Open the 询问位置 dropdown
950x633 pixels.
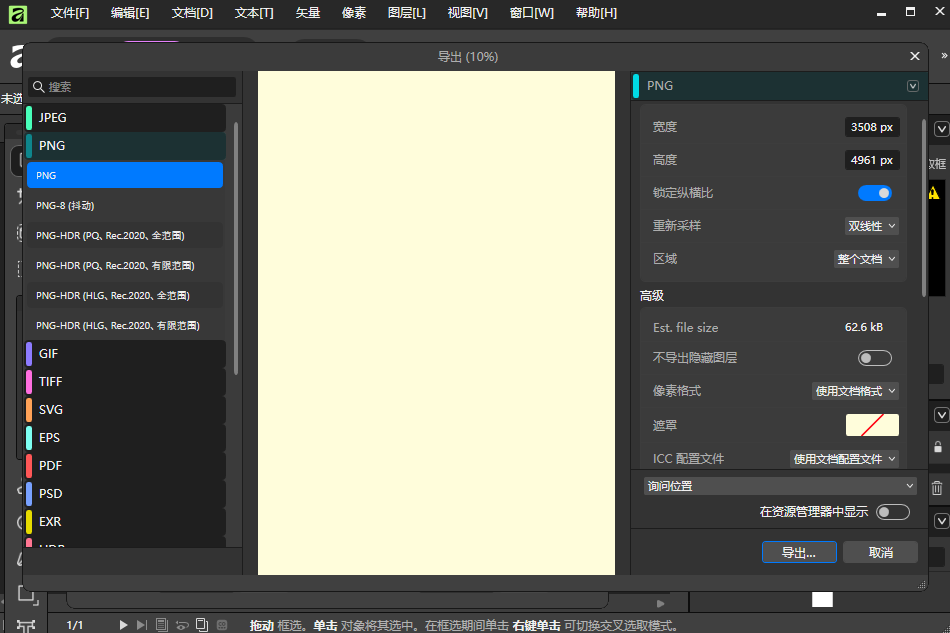click(x=780, y=486)
